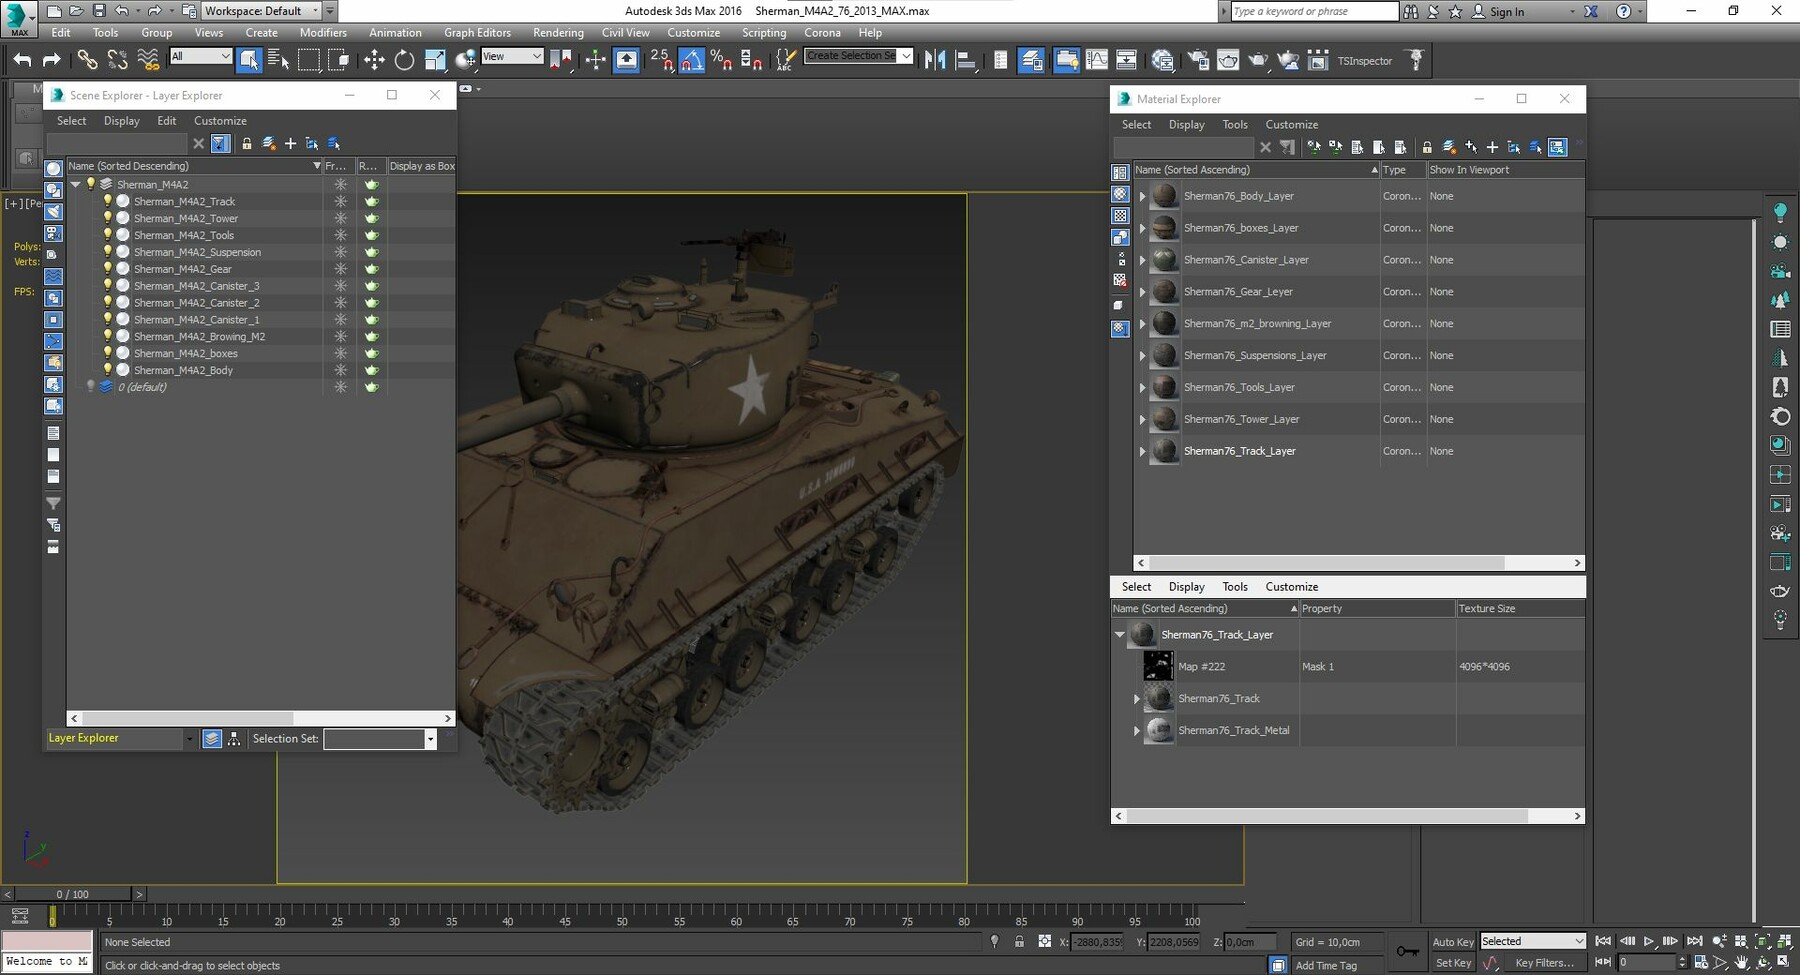This screenshot has height=975, width=1800.
Task: Collapse the Sherman76_Track_Layer in lower panel
Action: pyautogui.click(x=1119, y=634)
